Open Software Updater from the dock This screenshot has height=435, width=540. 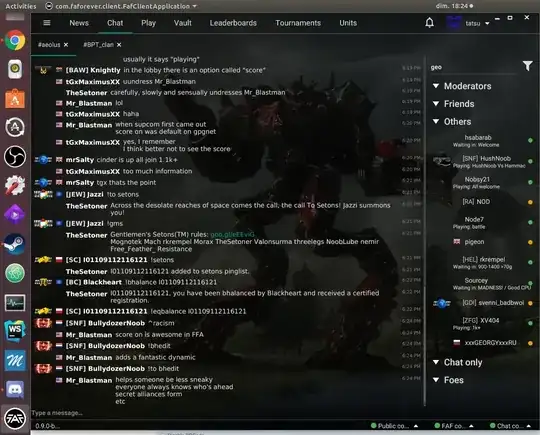pyautogui.click(x=15, y=127)
